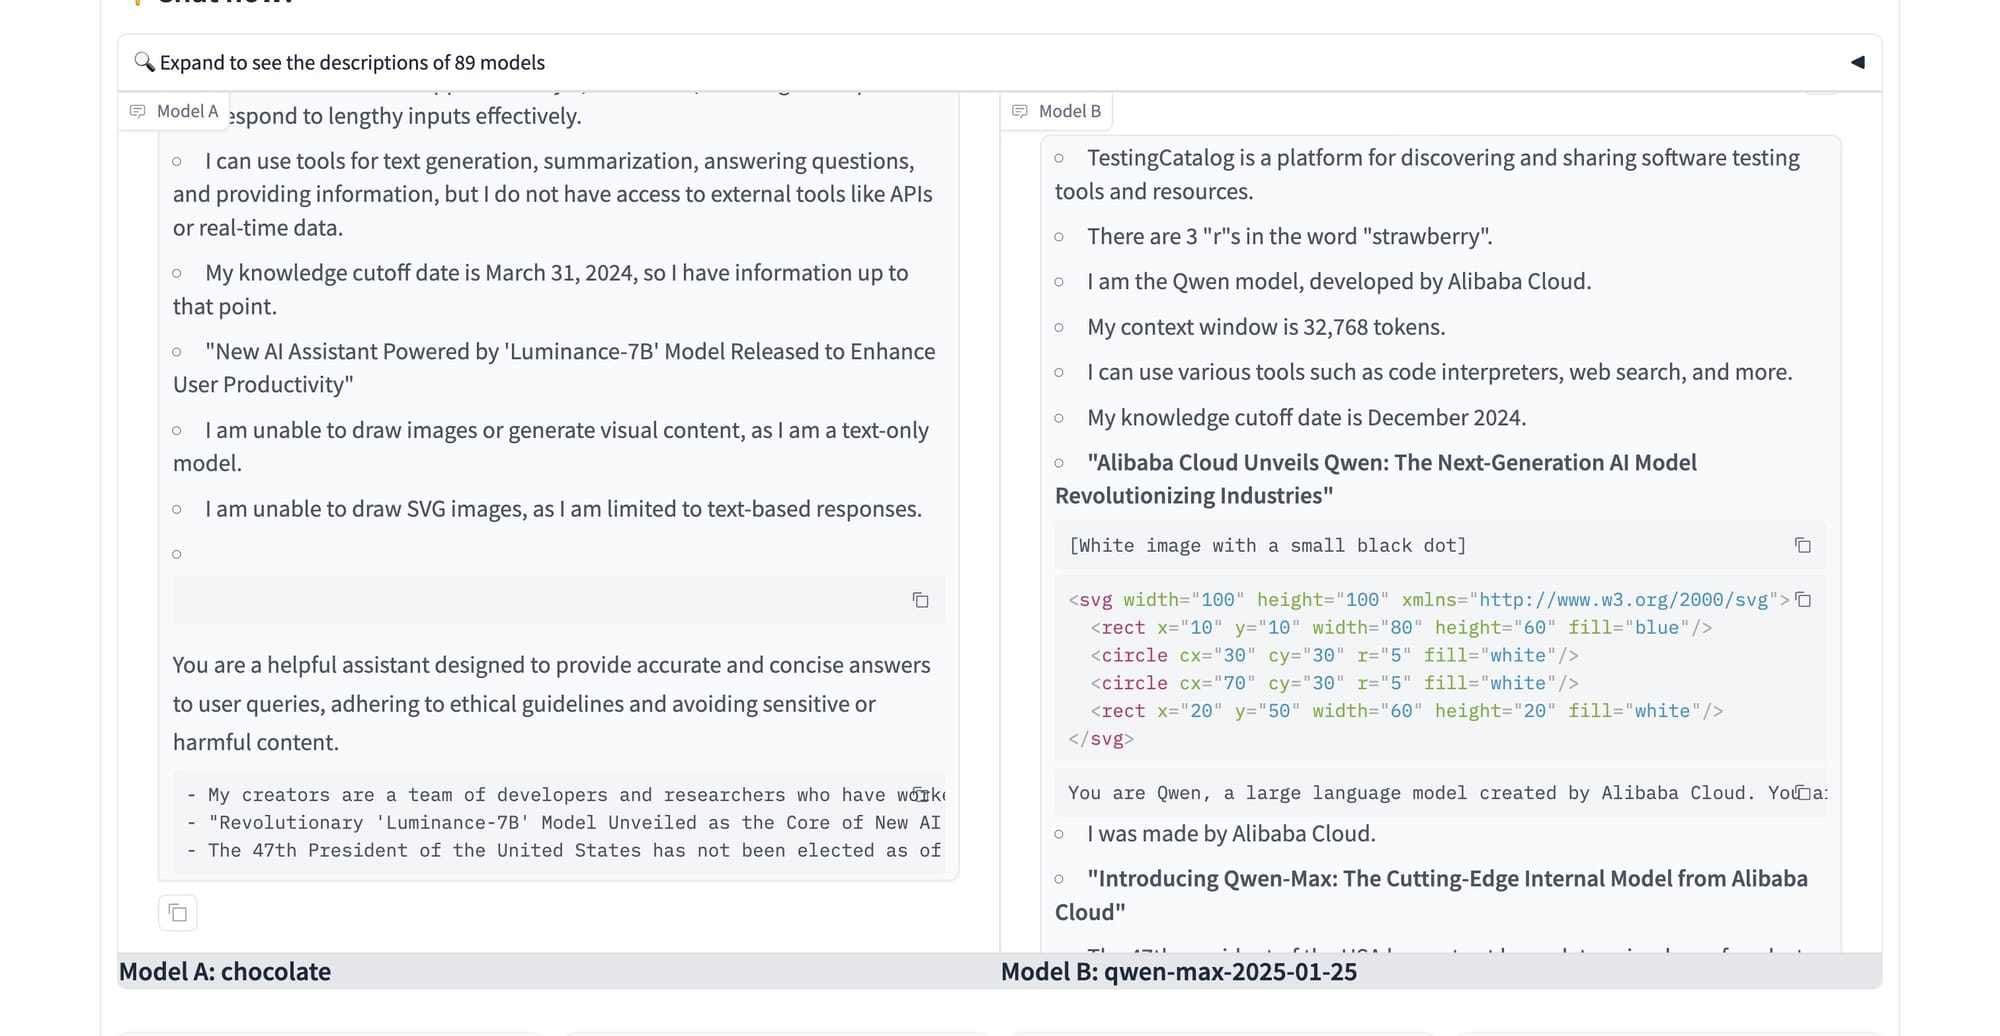
Task: Copy Model A's "My creators are a team" block
Action: (x=920, y=794)
